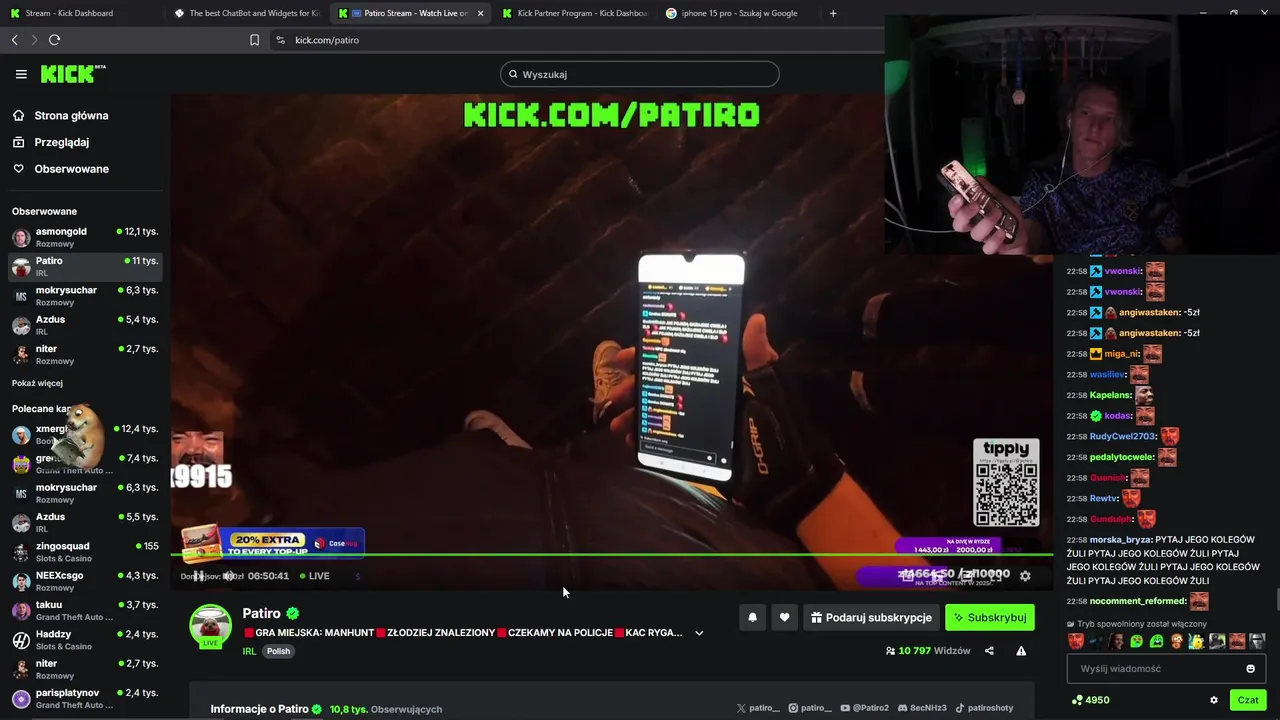Viewport: 1280px width, 720px height.
Task: Open chat settings gear
Action: click(1214, 700)
